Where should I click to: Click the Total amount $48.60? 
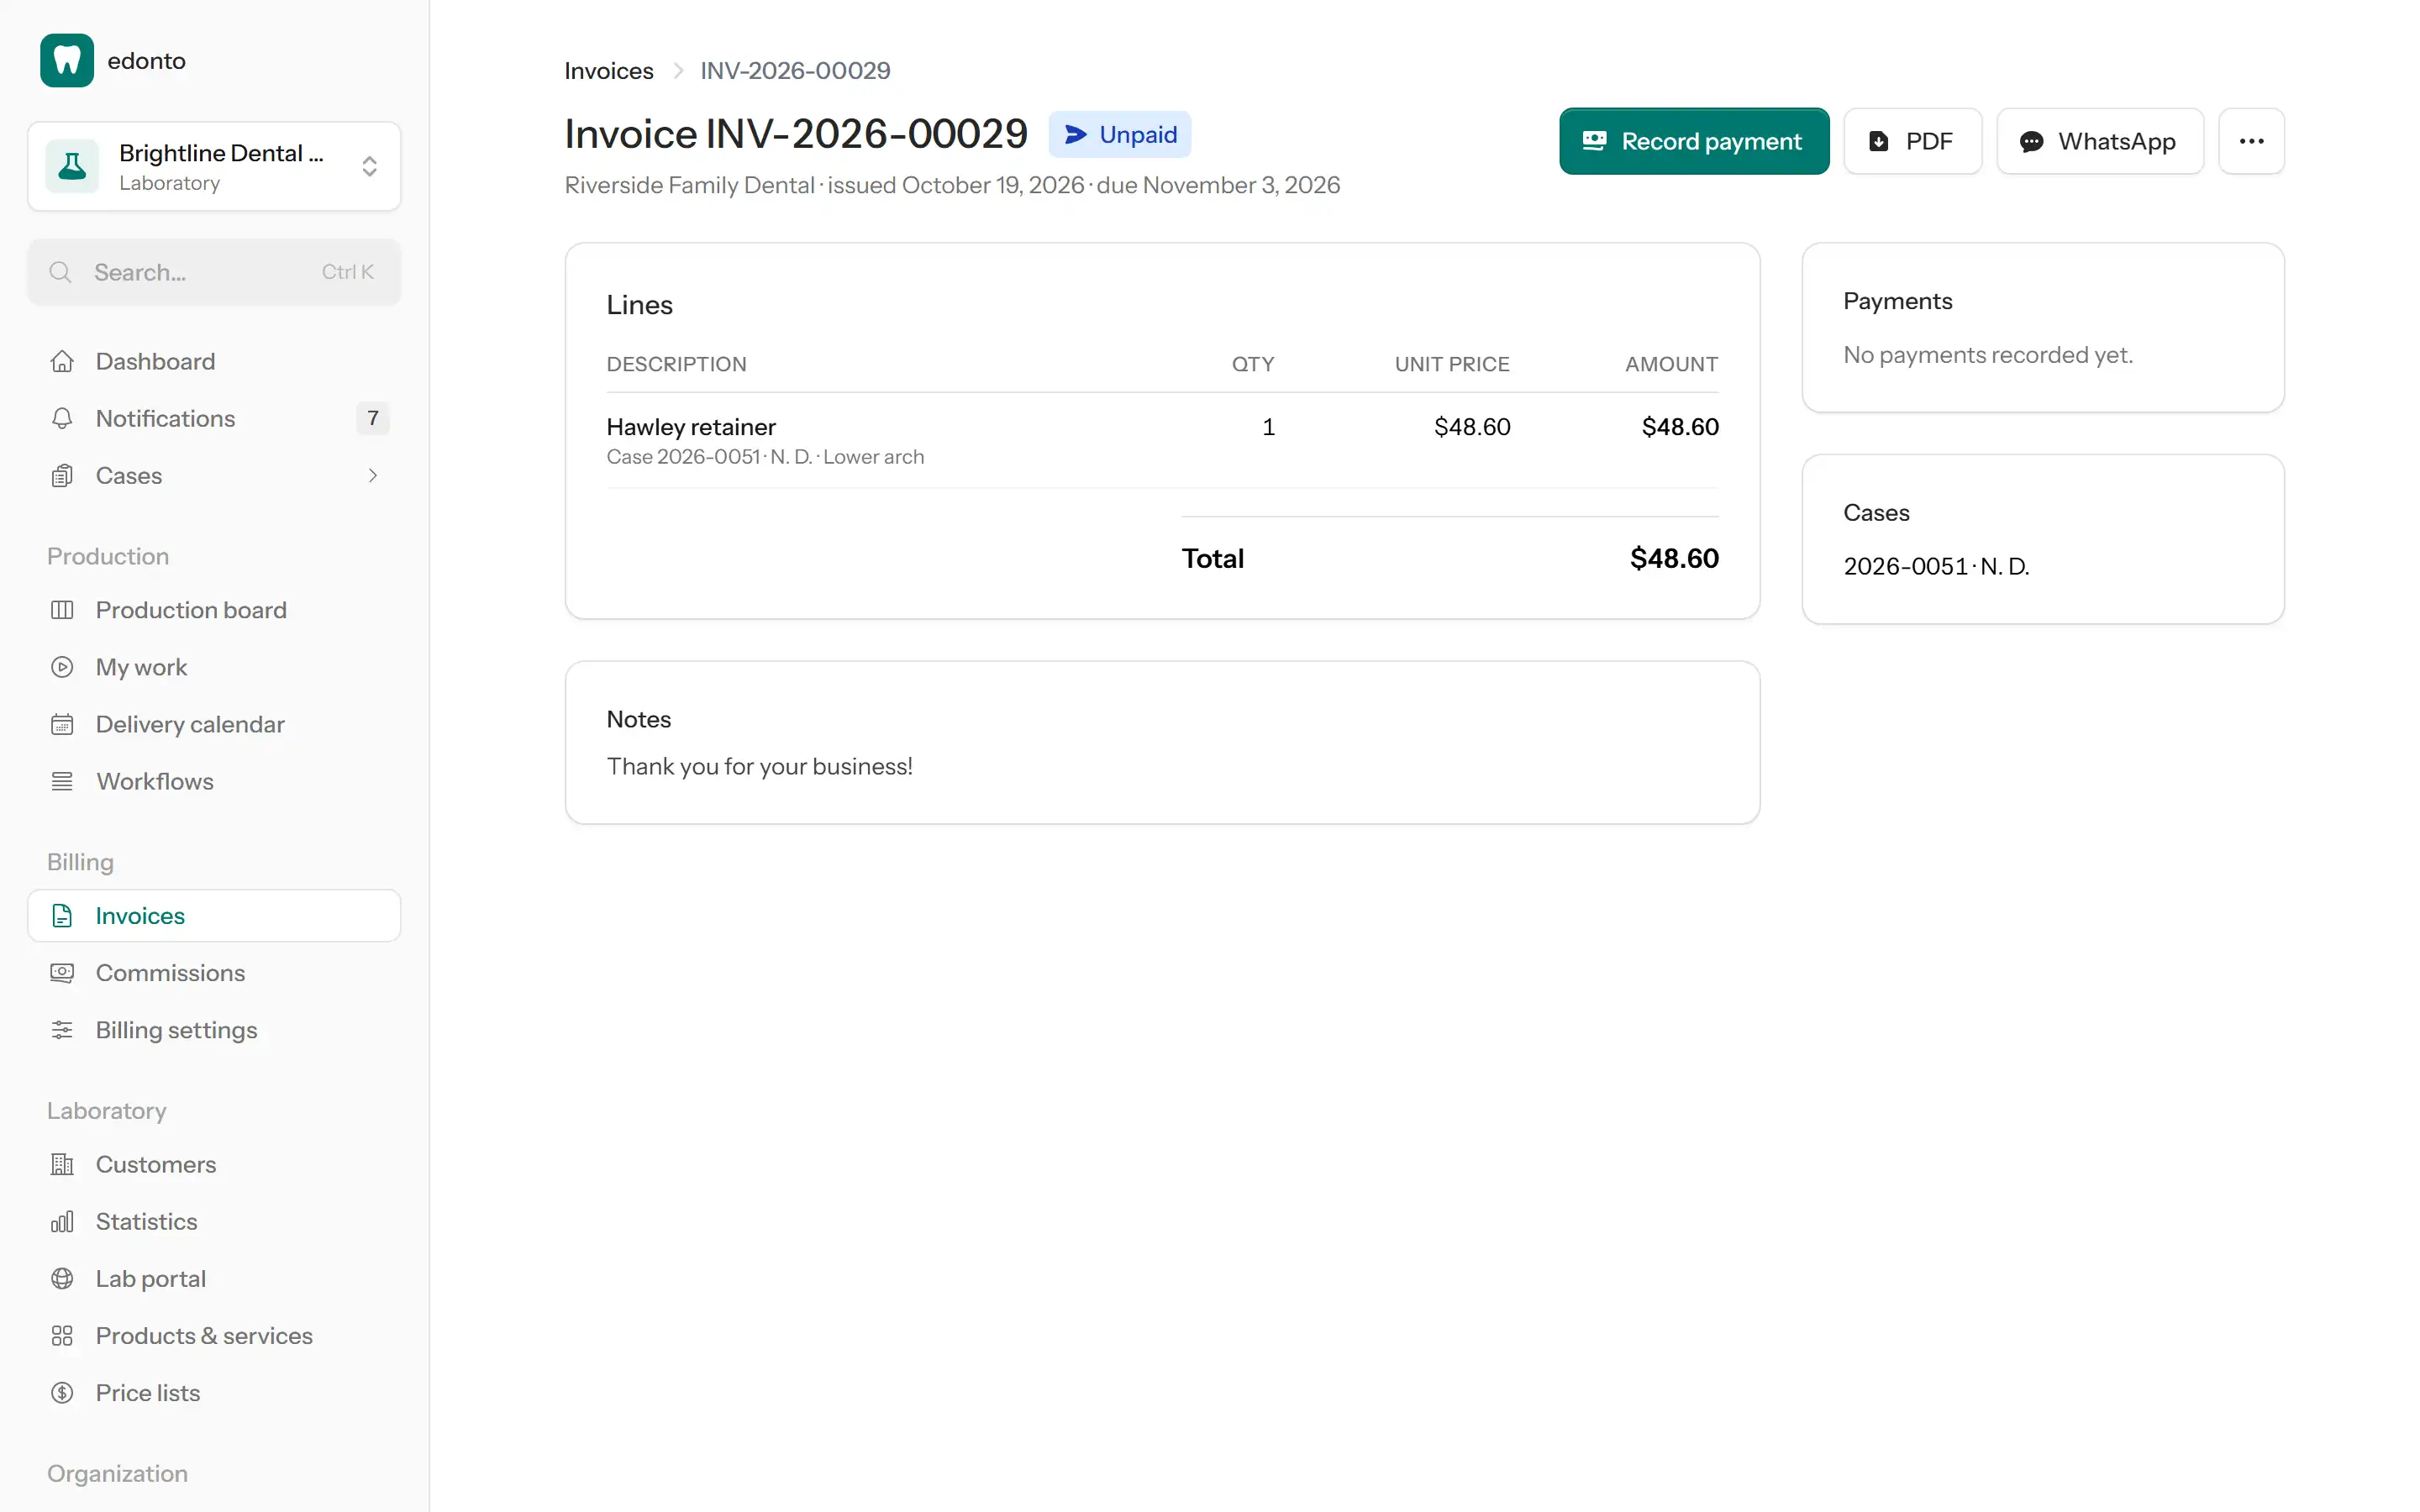tap(1674, 558)
